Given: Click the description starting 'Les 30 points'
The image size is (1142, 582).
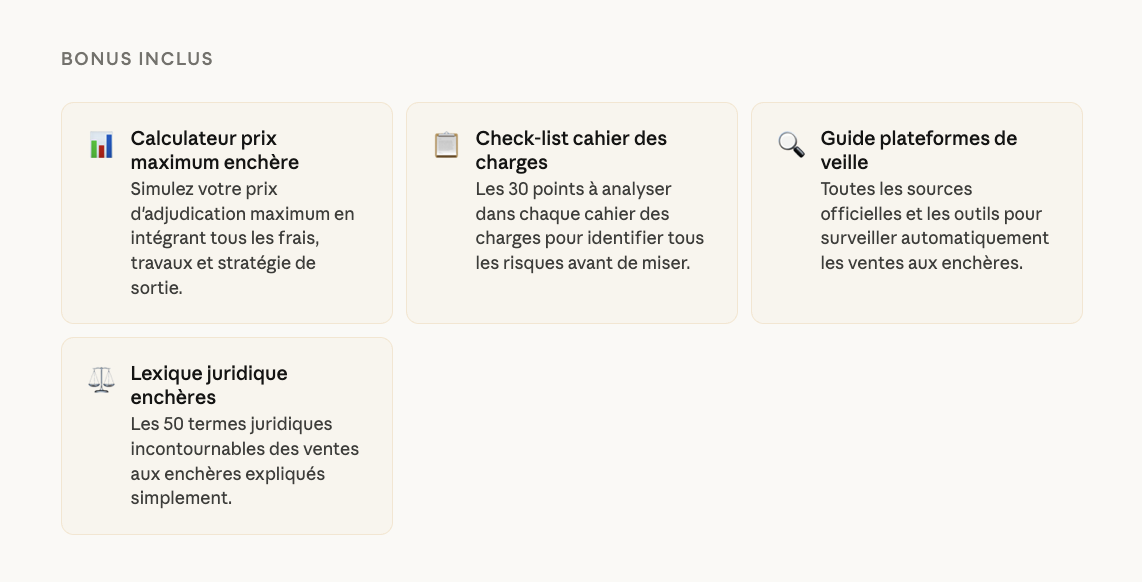Looking at the screenshot, I should click(589, 226).
